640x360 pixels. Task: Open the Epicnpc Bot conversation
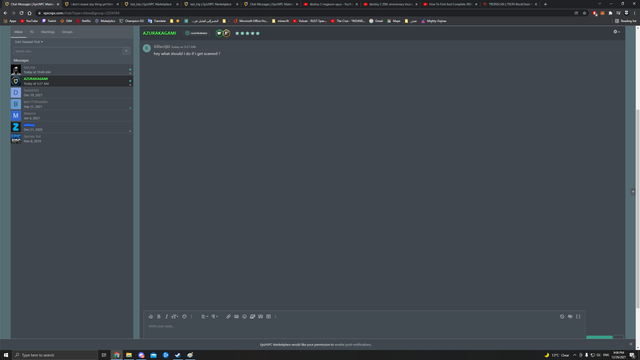[72, 138]
